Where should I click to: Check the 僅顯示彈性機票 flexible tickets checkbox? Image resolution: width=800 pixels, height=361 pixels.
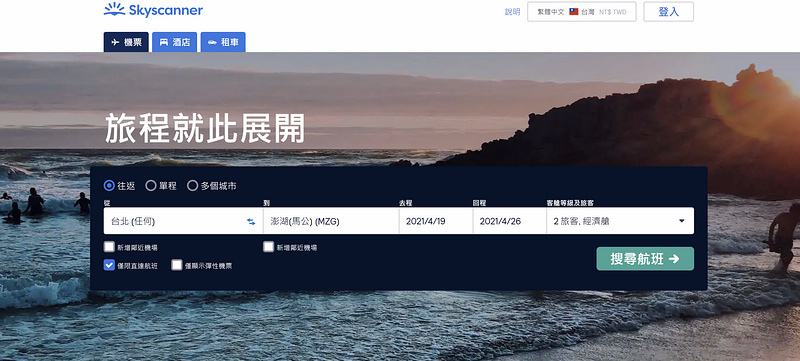coord(177,265)
